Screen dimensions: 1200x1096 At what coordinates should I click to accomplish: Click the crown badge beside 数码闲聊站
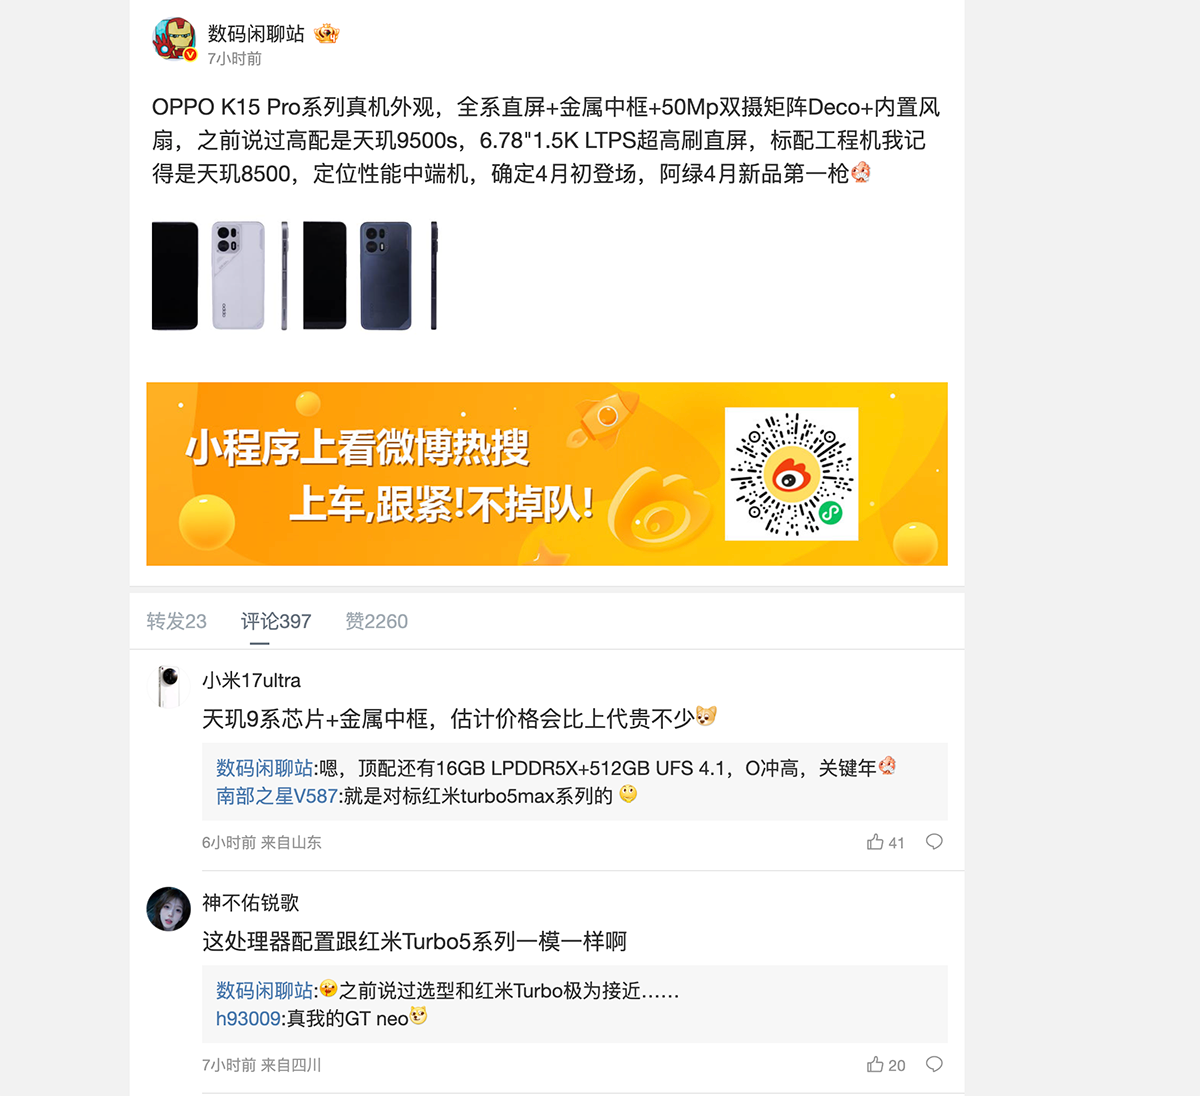click(327, 34)
